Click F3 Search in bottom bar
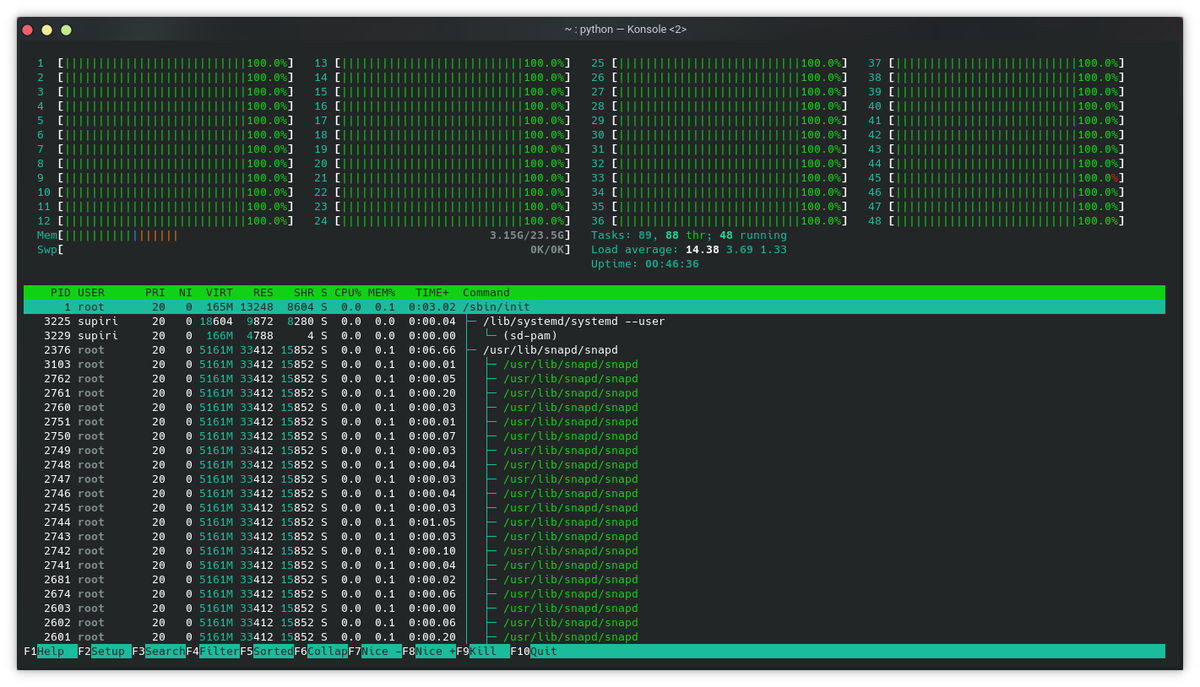The image size is (1200, 687). point(158,651)
